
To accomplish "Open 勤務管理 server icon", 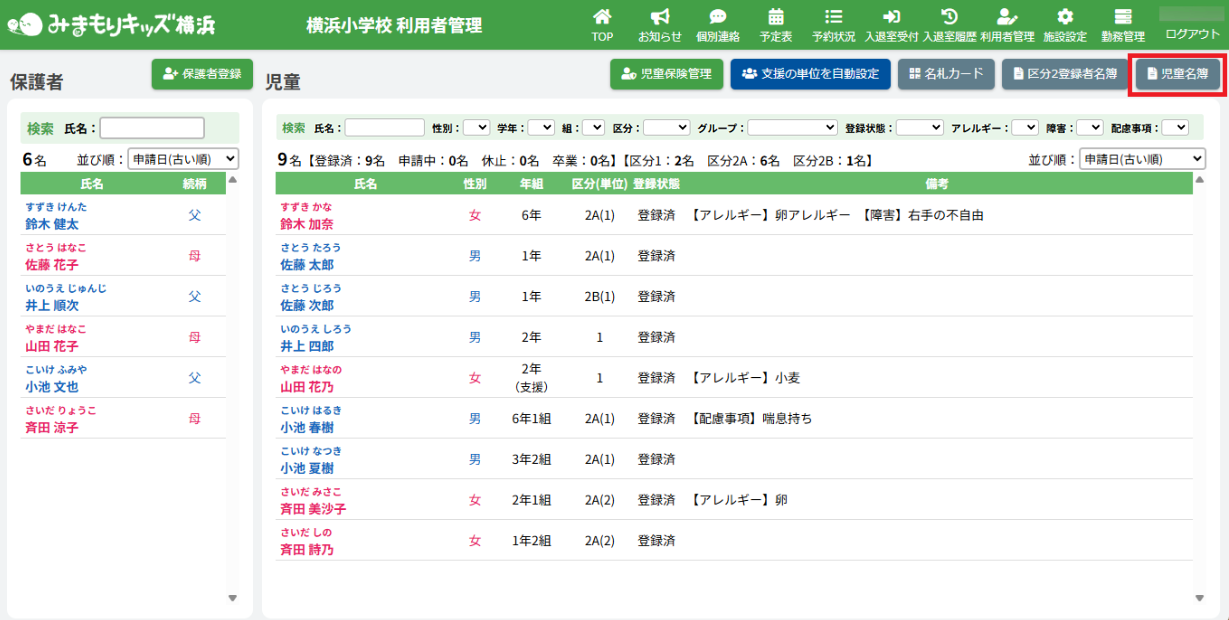I will [x=1123, y=17].
